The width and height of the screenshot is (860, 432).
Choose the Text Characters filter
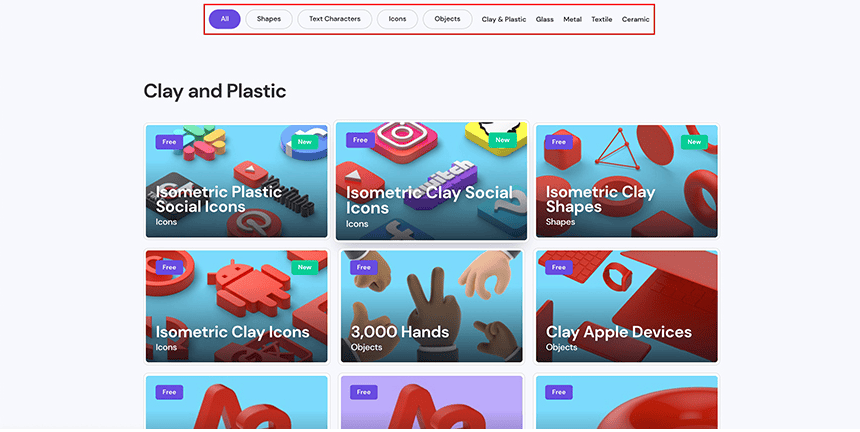point(335,19)
